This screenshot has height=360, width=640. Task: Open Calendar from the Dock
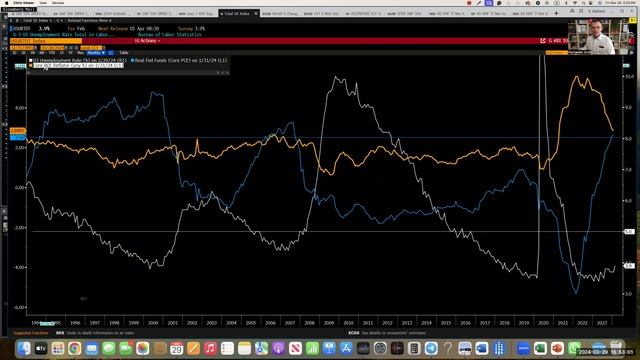coord(176,348)
